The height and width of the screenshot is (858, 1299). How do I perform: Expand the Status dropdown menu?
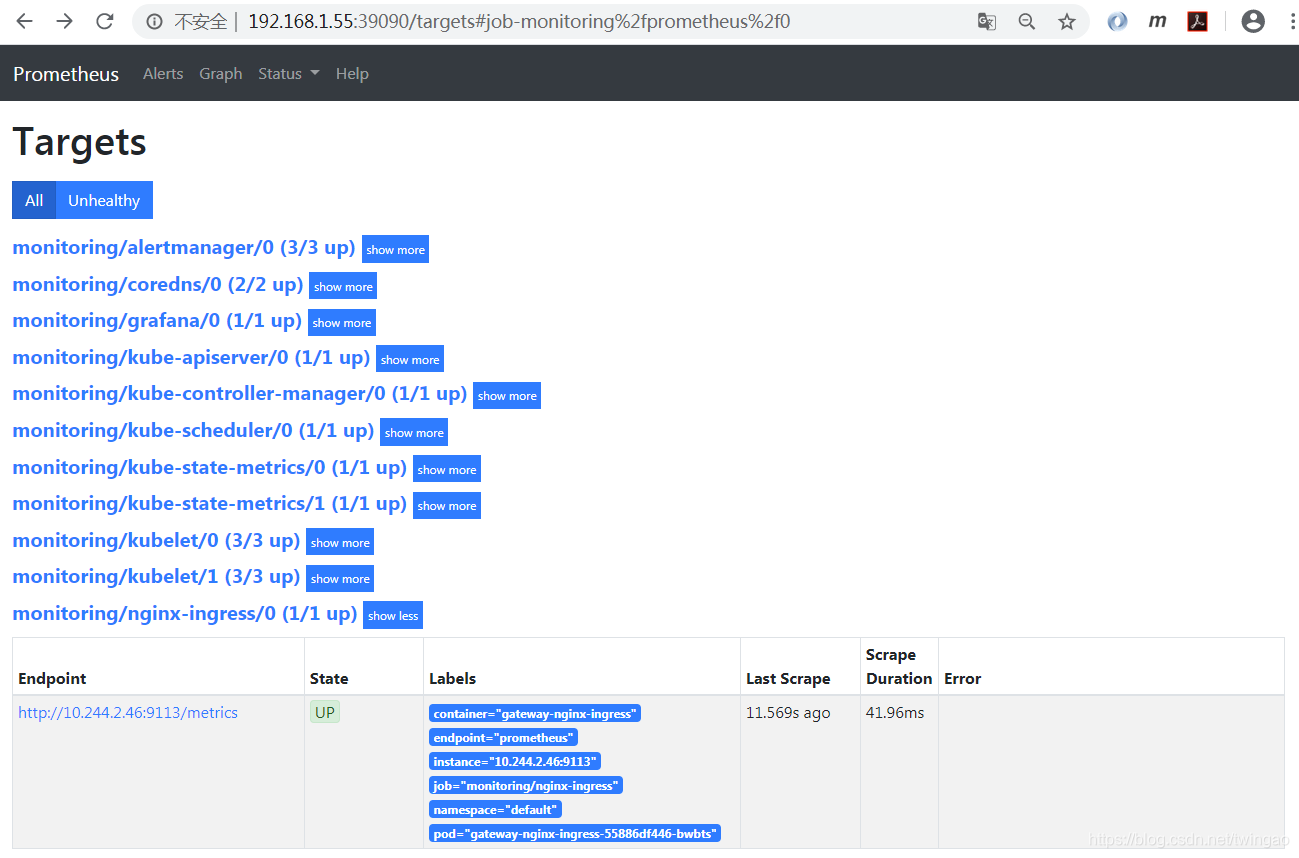(289, 74)
